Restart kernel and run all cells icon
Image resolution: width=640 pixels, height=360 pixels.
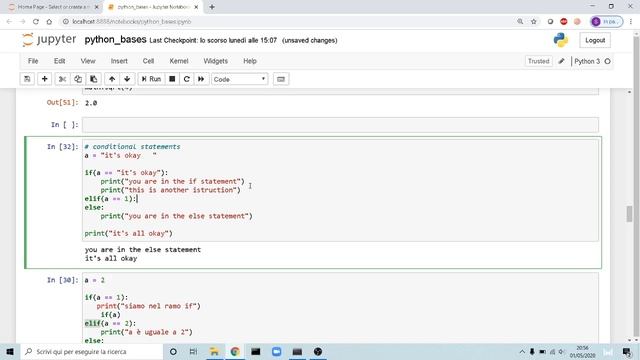click(201, 79)
